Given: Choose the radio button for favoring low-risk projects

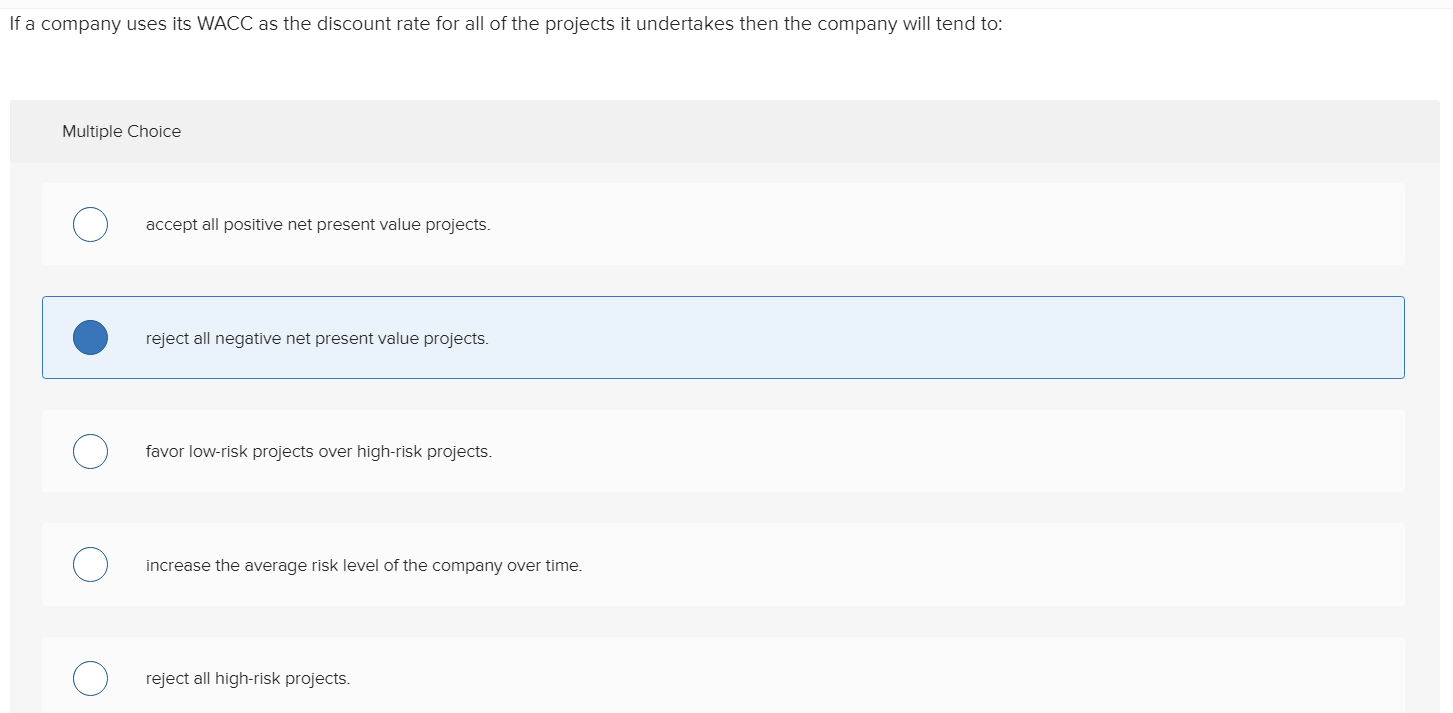Looking at the screenshot, I should pyautogui.click(x=90, y=452).
